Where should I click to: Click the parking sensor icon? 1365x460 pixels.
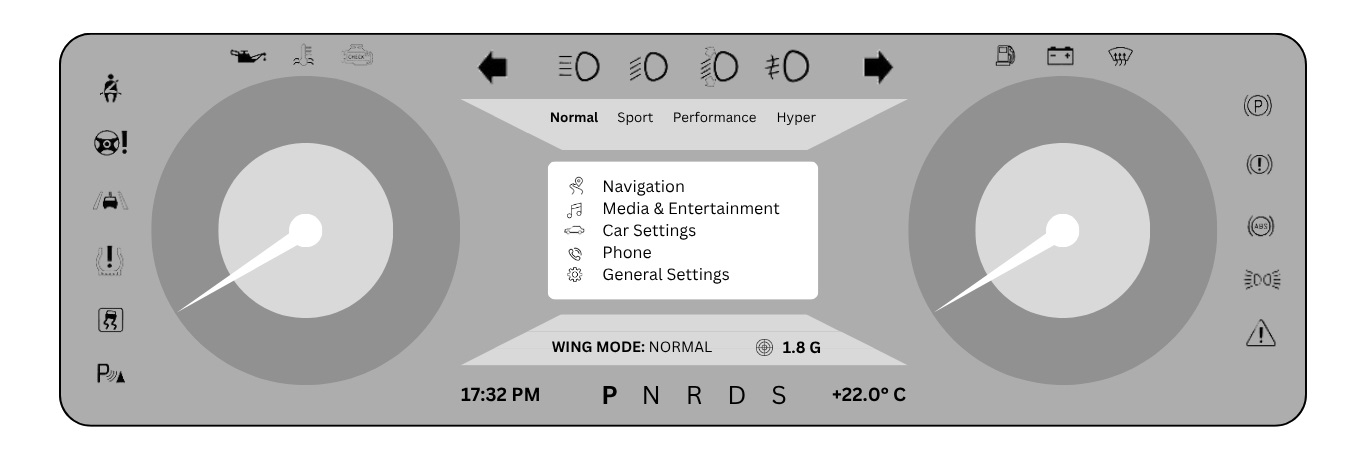point(111,375)
